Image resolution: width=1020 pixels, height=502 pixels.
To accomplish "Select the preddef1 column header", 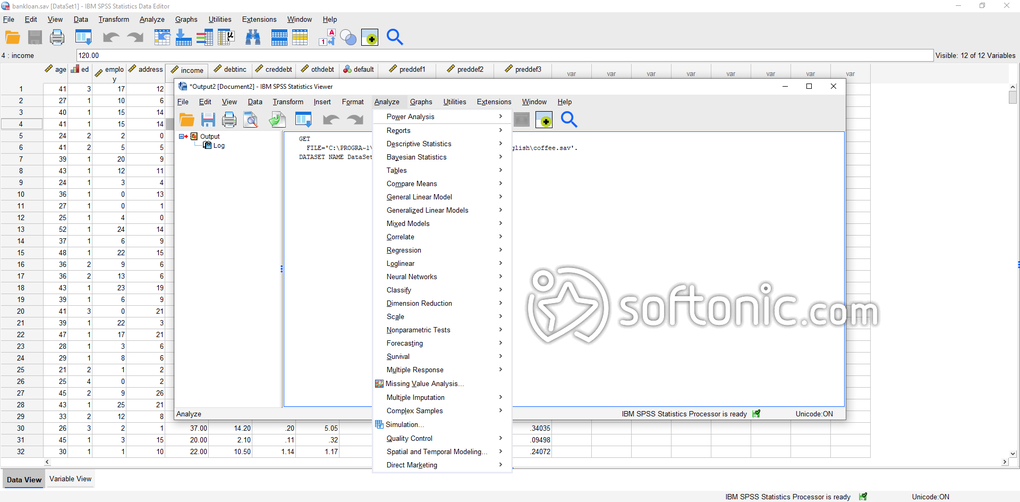I will 408,69.
